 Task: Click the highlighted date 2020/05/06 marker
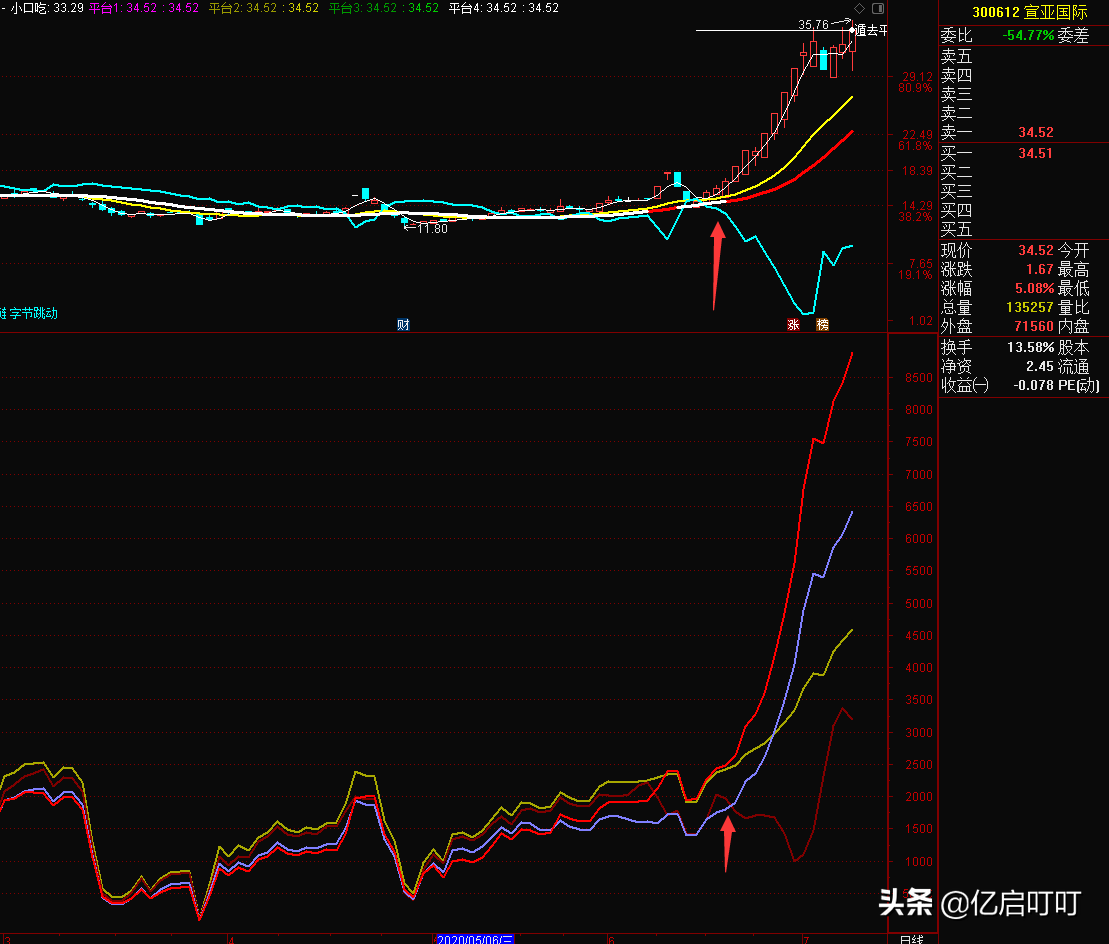pyautogui.click(x=475, y=938)
